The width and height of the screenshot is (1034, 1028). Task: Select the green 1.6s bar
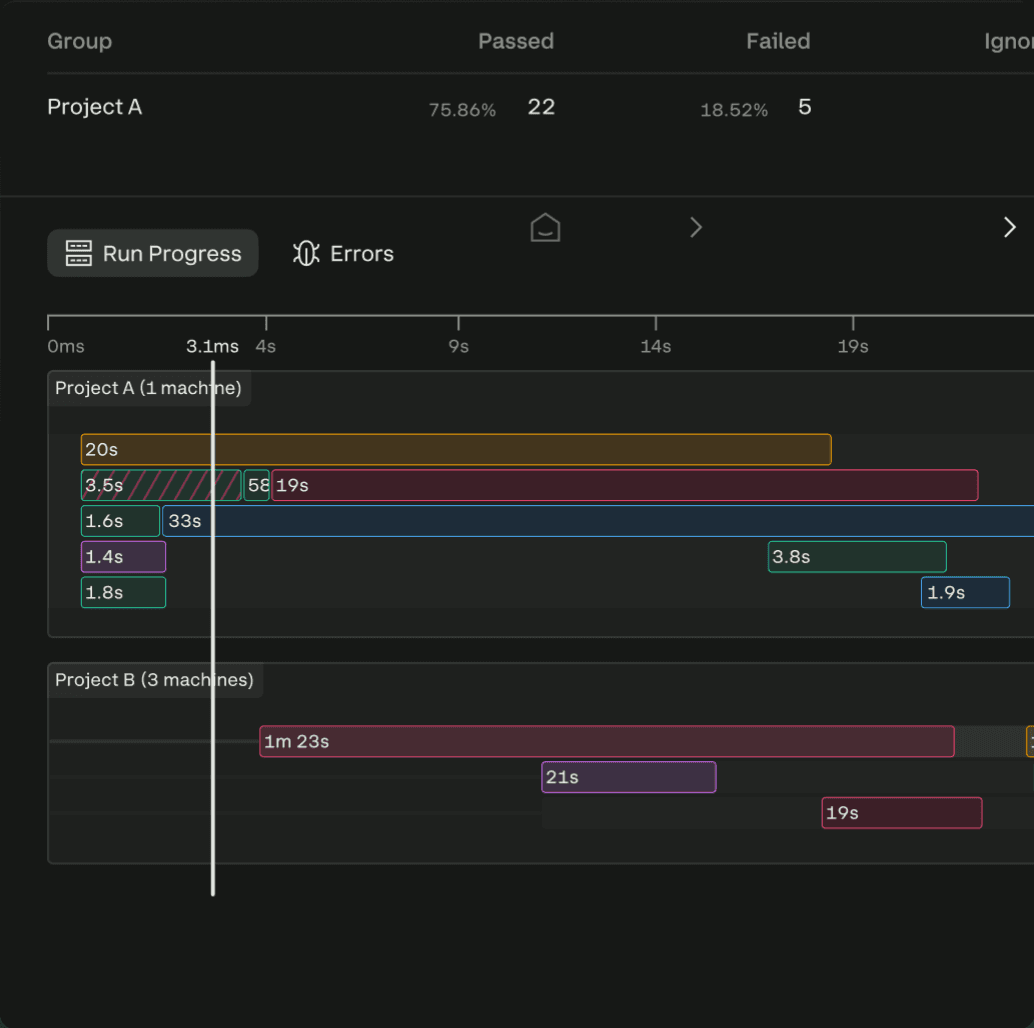pyautogui.click(x=120, y=521)
